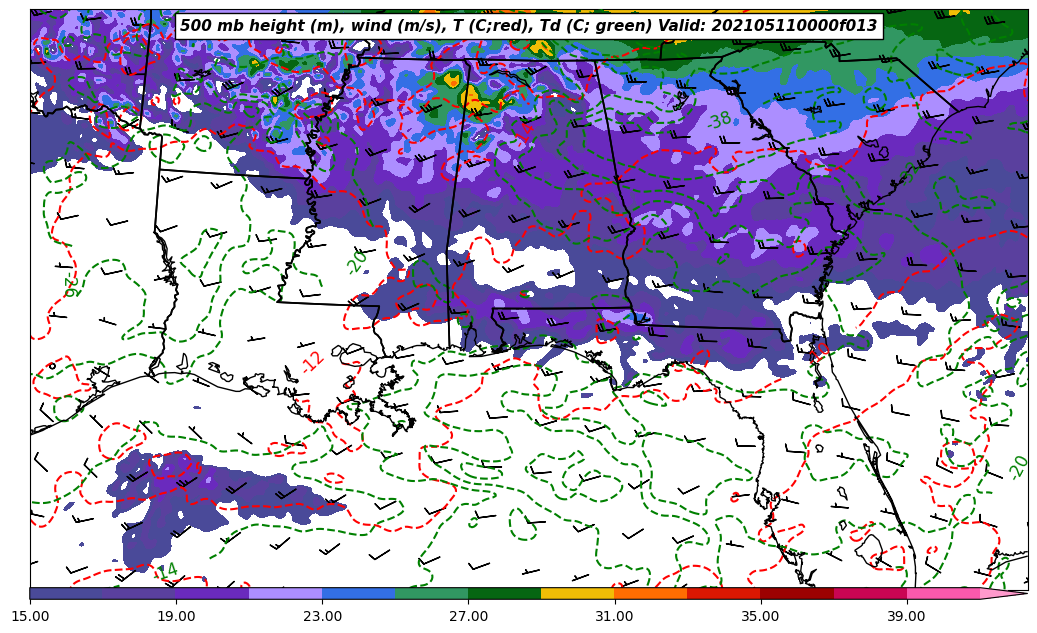Click the 27.00 colorbar tick label
The image size is (1037, 633).
pyautogui.click(x=468, y=616)
